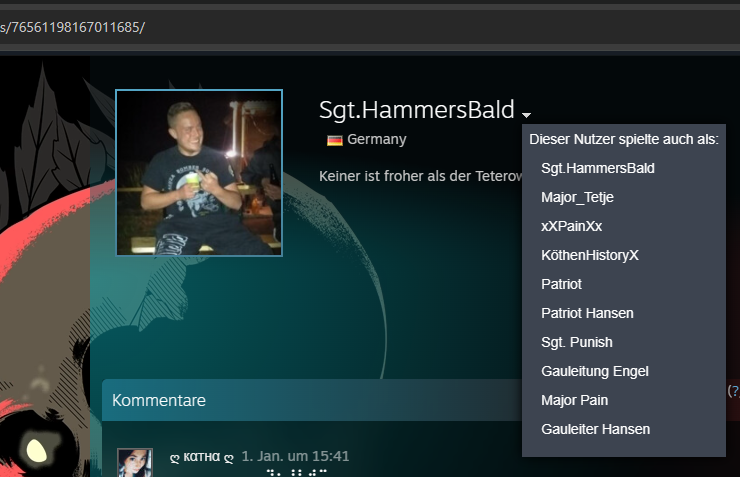Viewport: 740px width, 477px height.
Task: Click the question mark help link
Action: (734, 391)
